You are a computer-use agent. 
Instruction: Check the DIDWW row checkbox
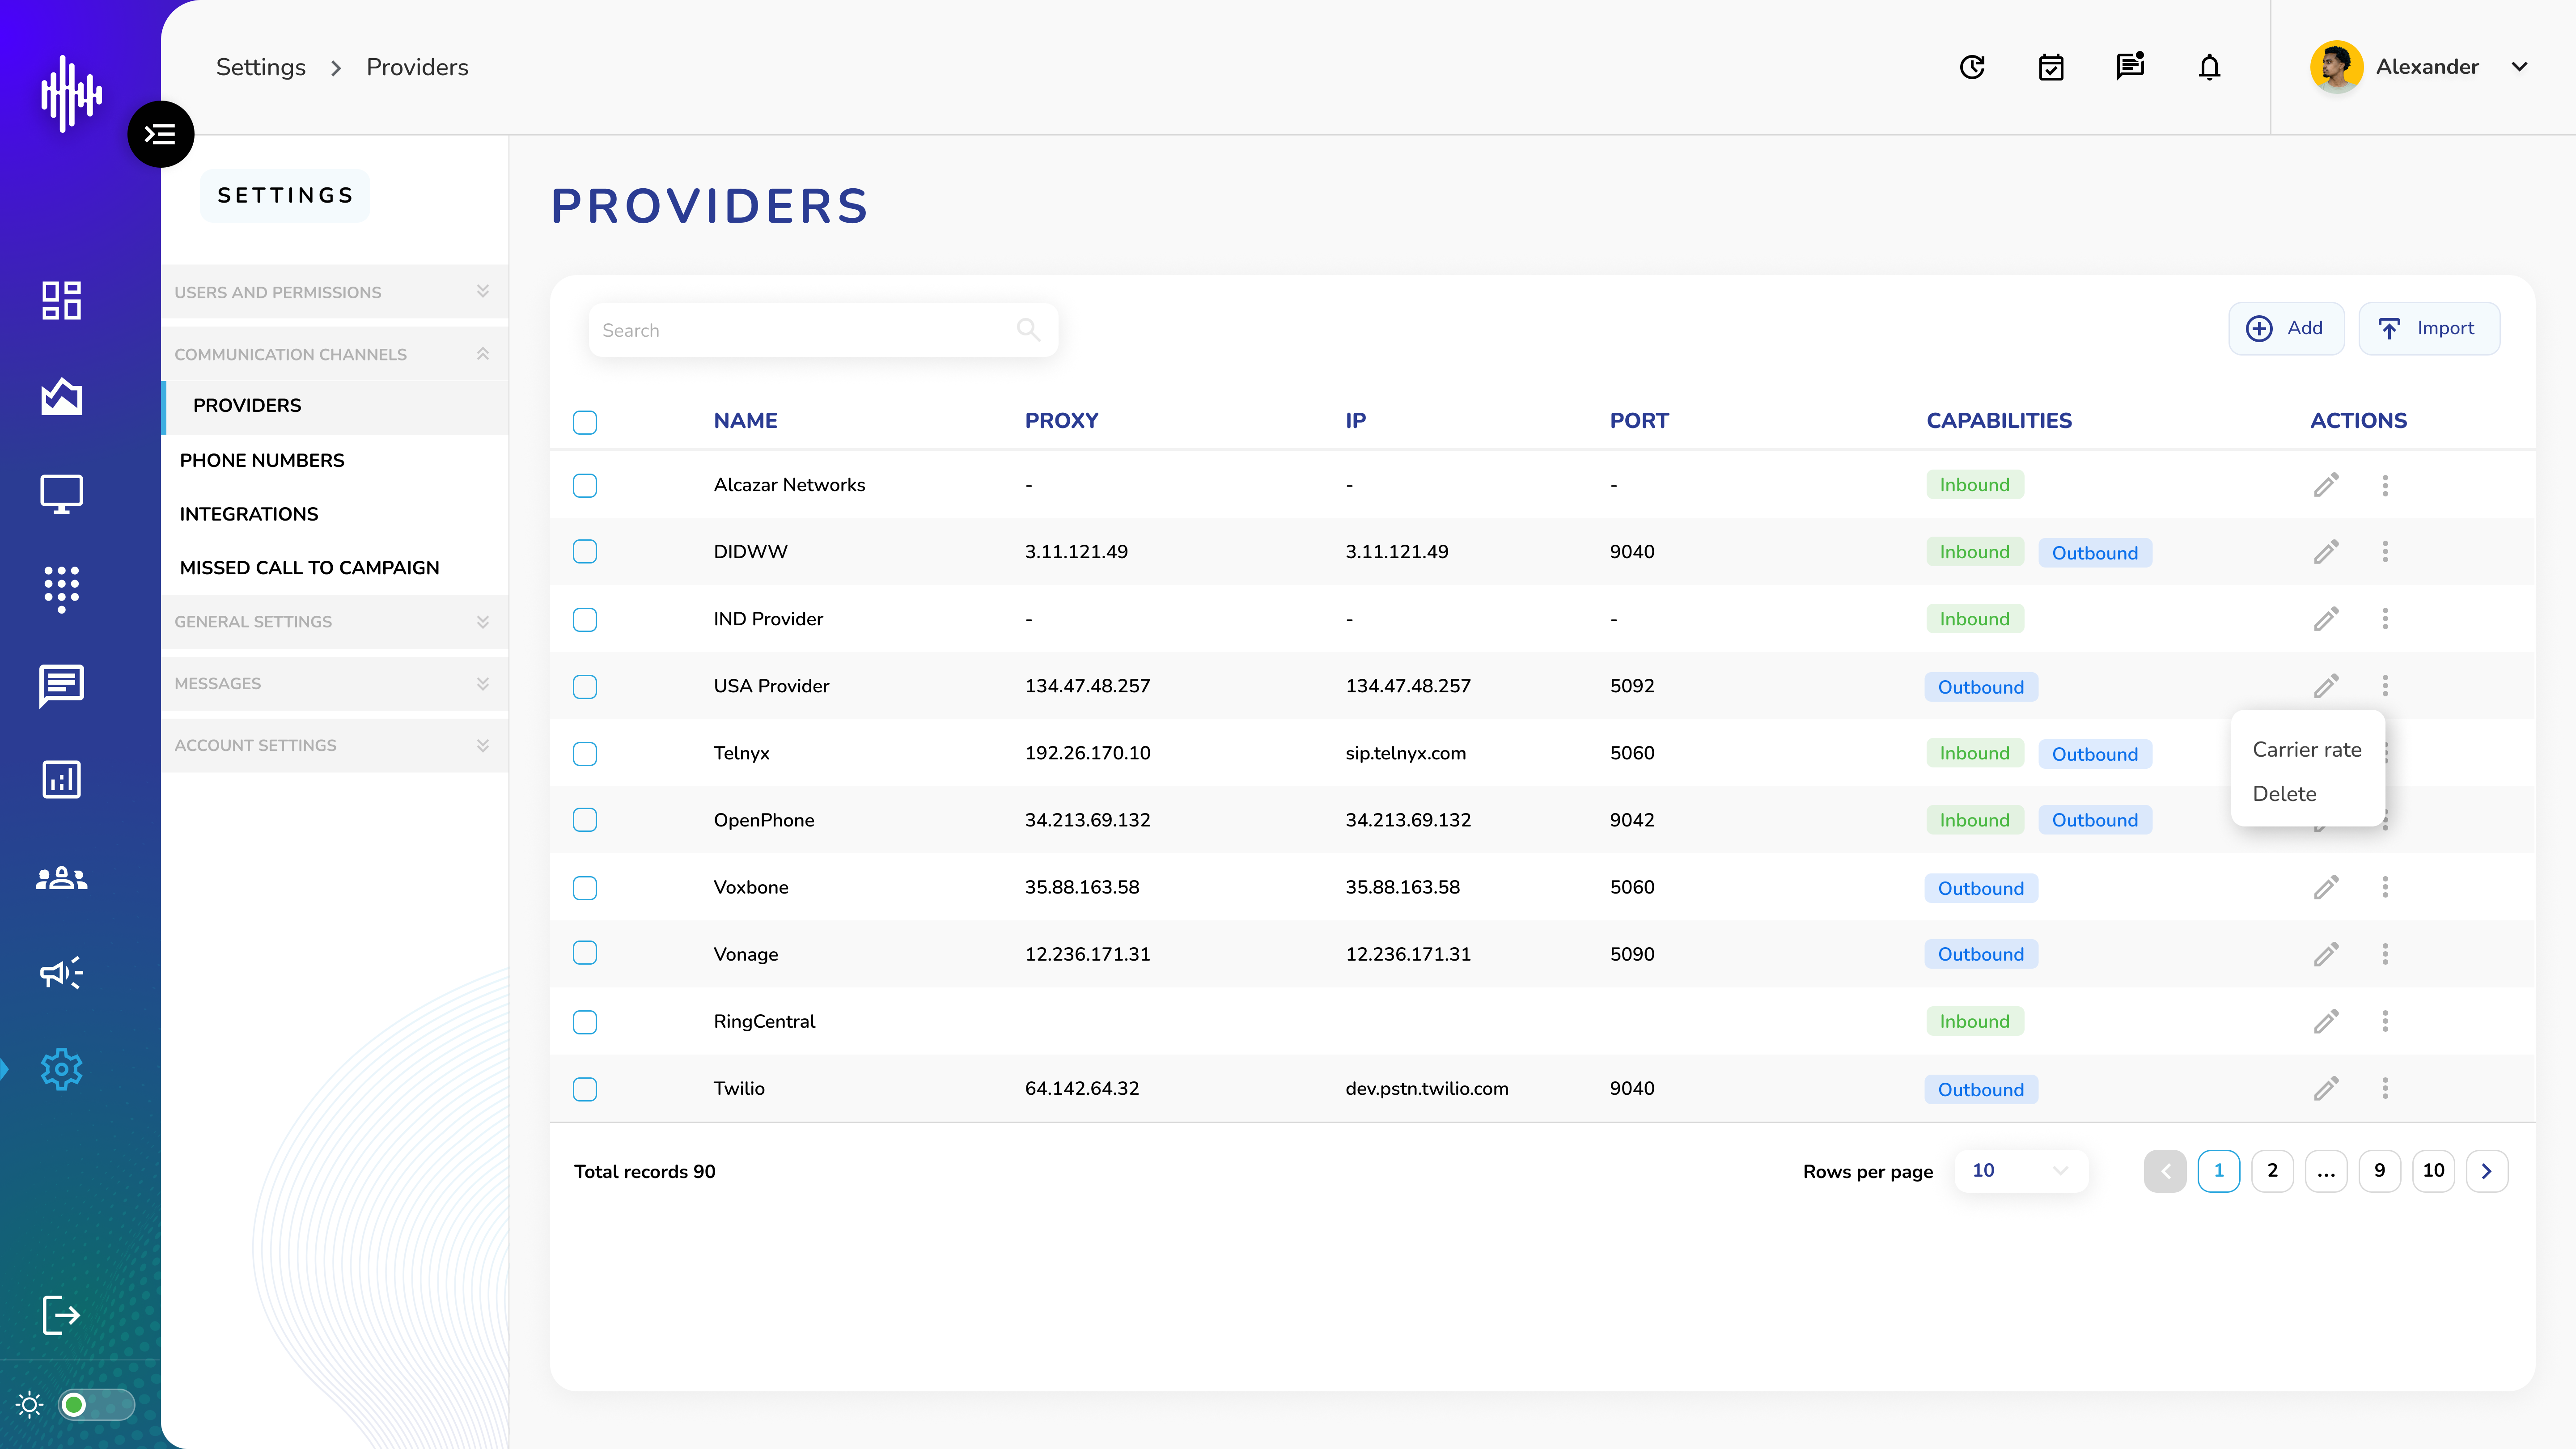585,552
